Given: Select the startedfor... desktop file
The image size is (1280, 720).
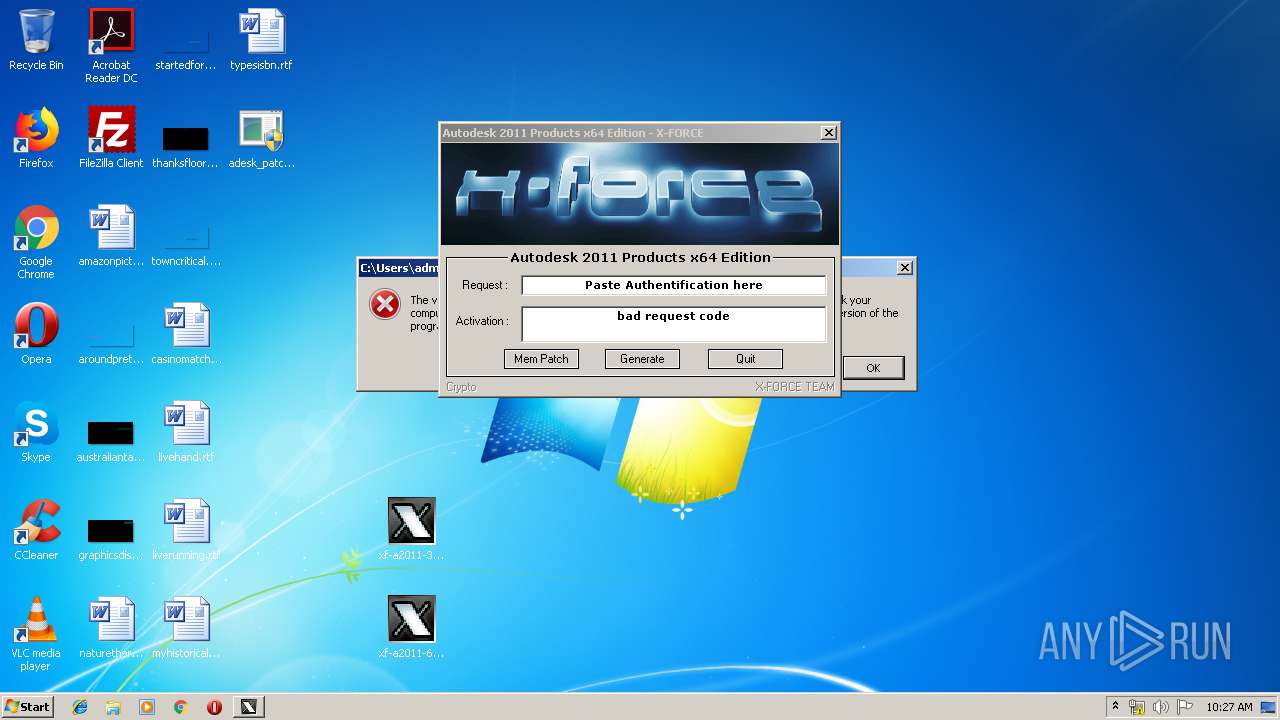Looking at the screenshot, I should 186,45.
